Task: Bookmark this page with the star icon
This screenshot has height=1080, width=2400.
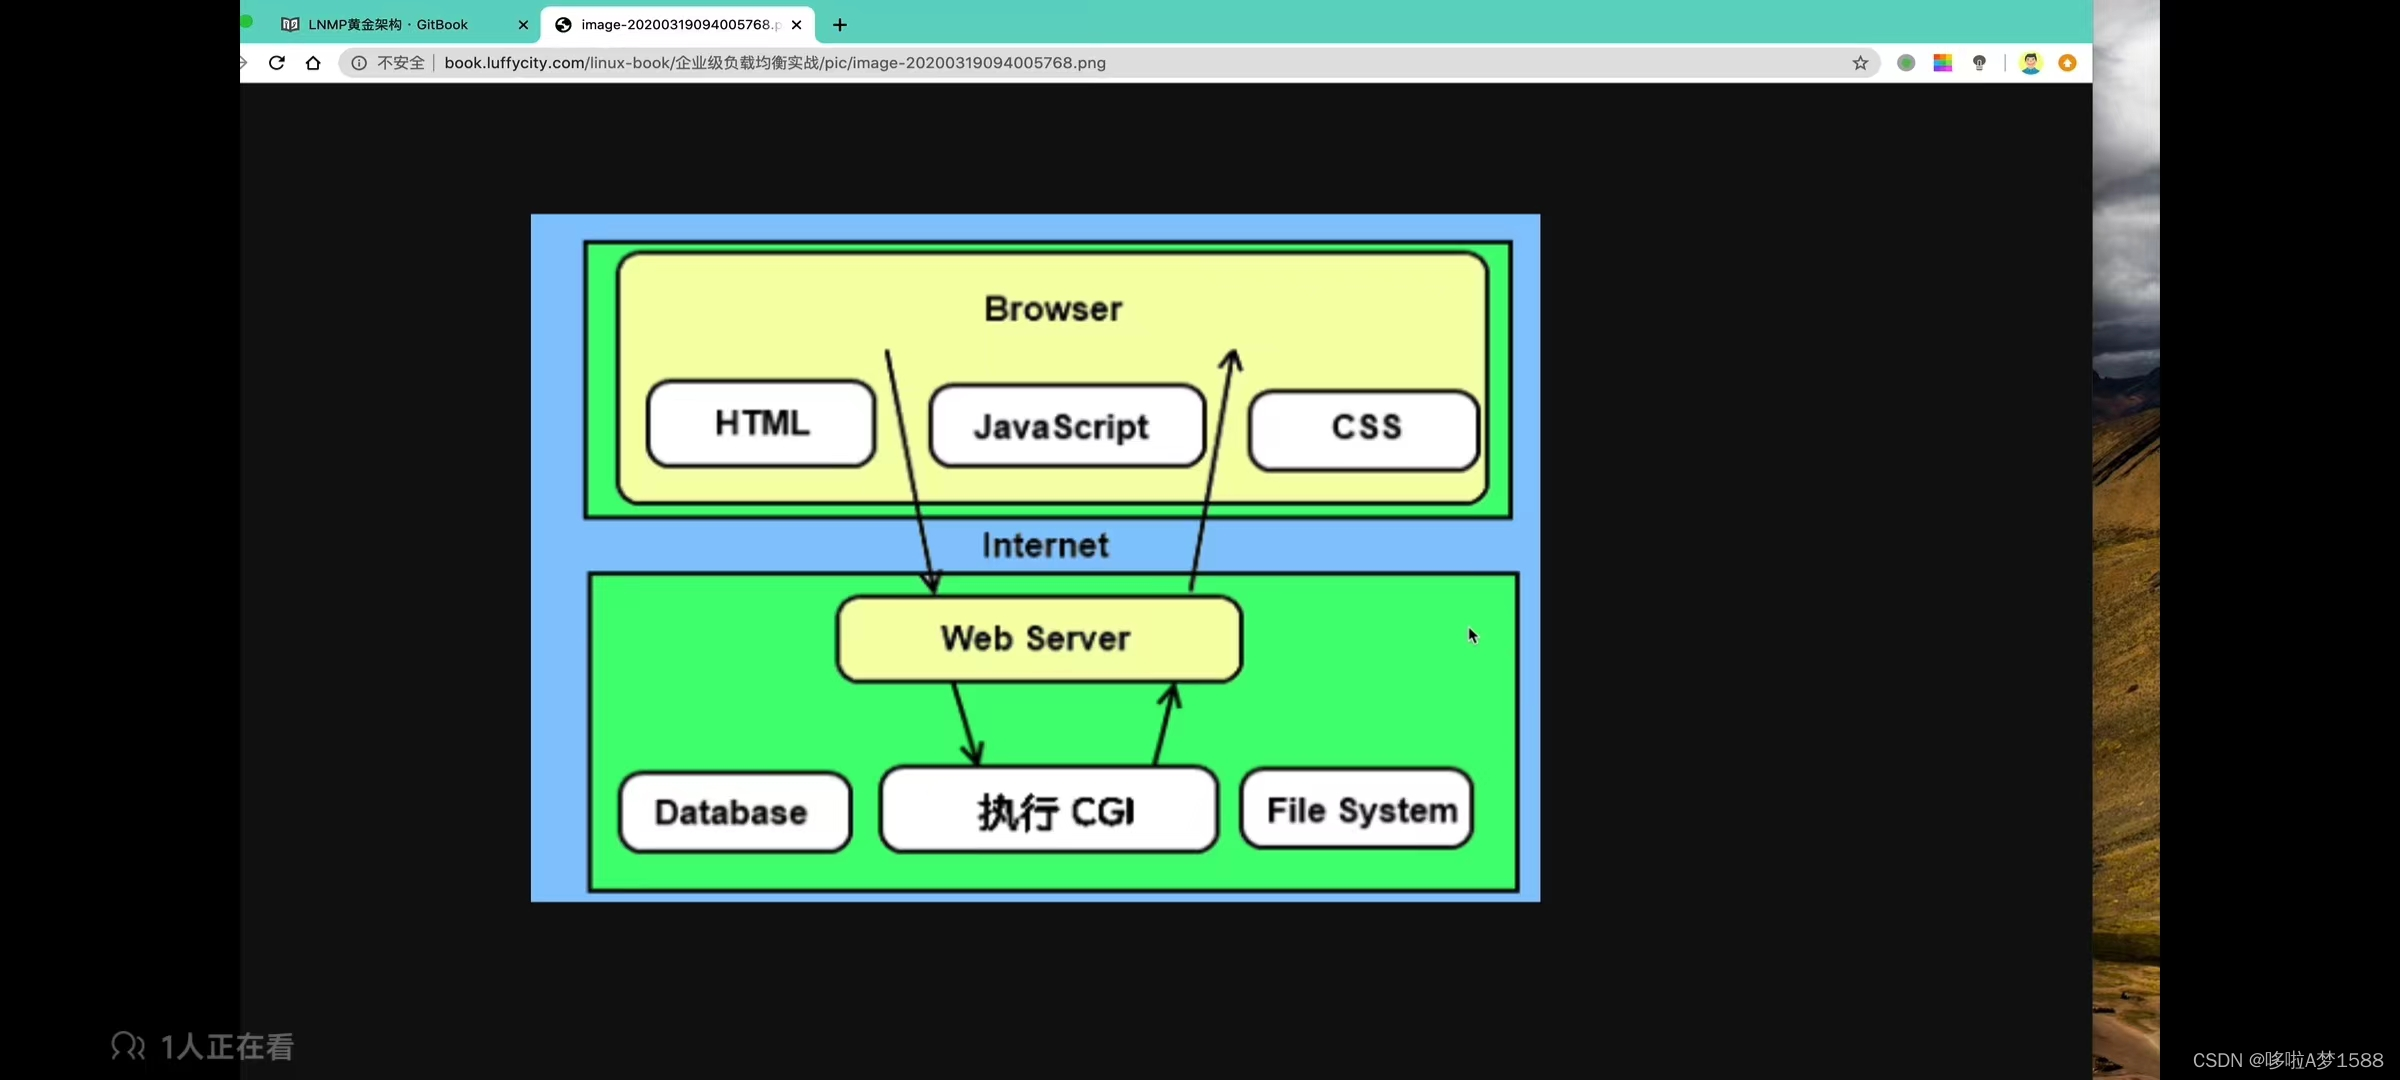Action: click(x=1860, y=63)
